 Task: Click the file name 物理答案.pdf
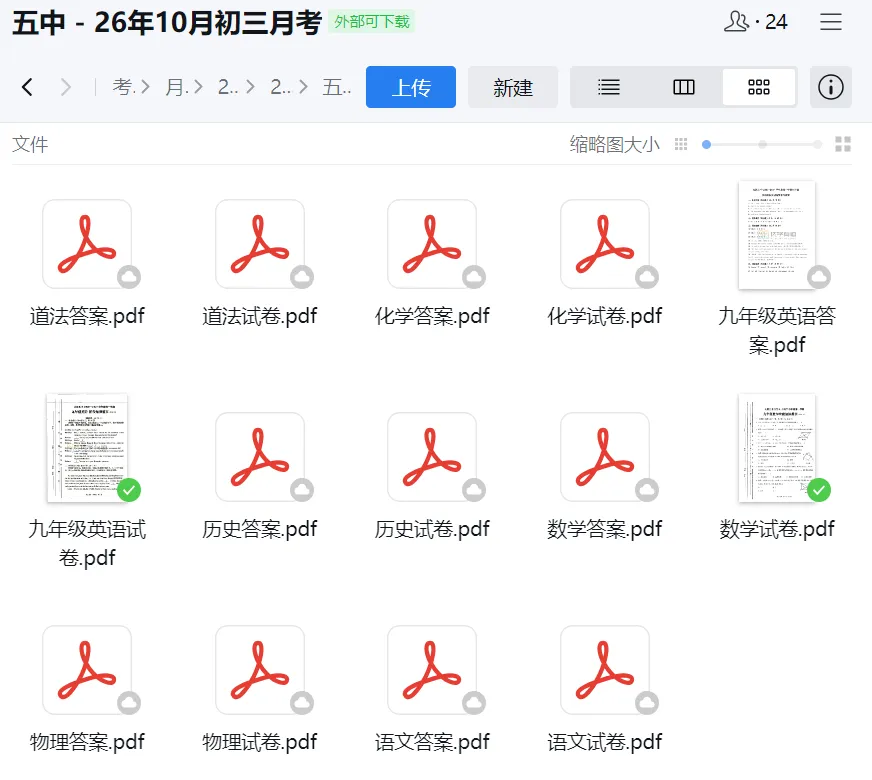(87, 742)
